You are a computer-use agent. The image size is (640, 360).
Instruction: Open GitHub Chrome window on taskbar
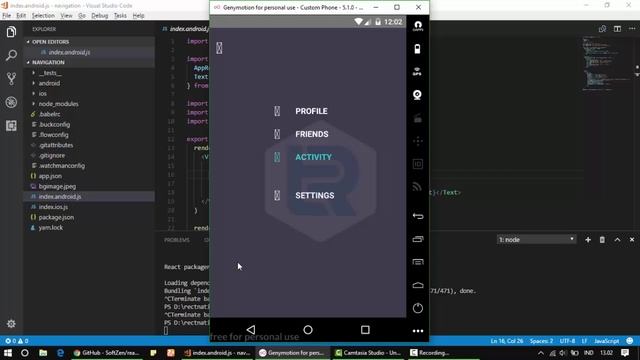(x=107, y=353)
